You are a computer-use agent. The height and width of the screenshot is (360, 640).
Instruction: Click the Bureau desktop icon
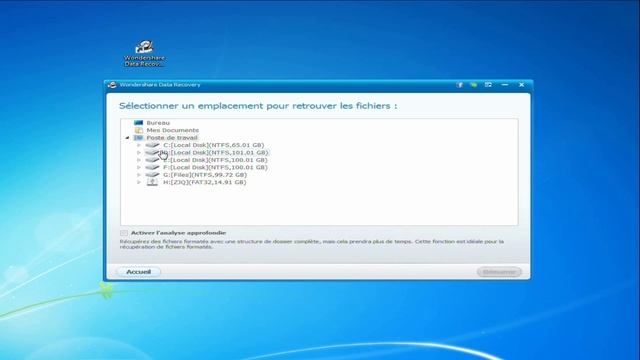pos(139,122)
